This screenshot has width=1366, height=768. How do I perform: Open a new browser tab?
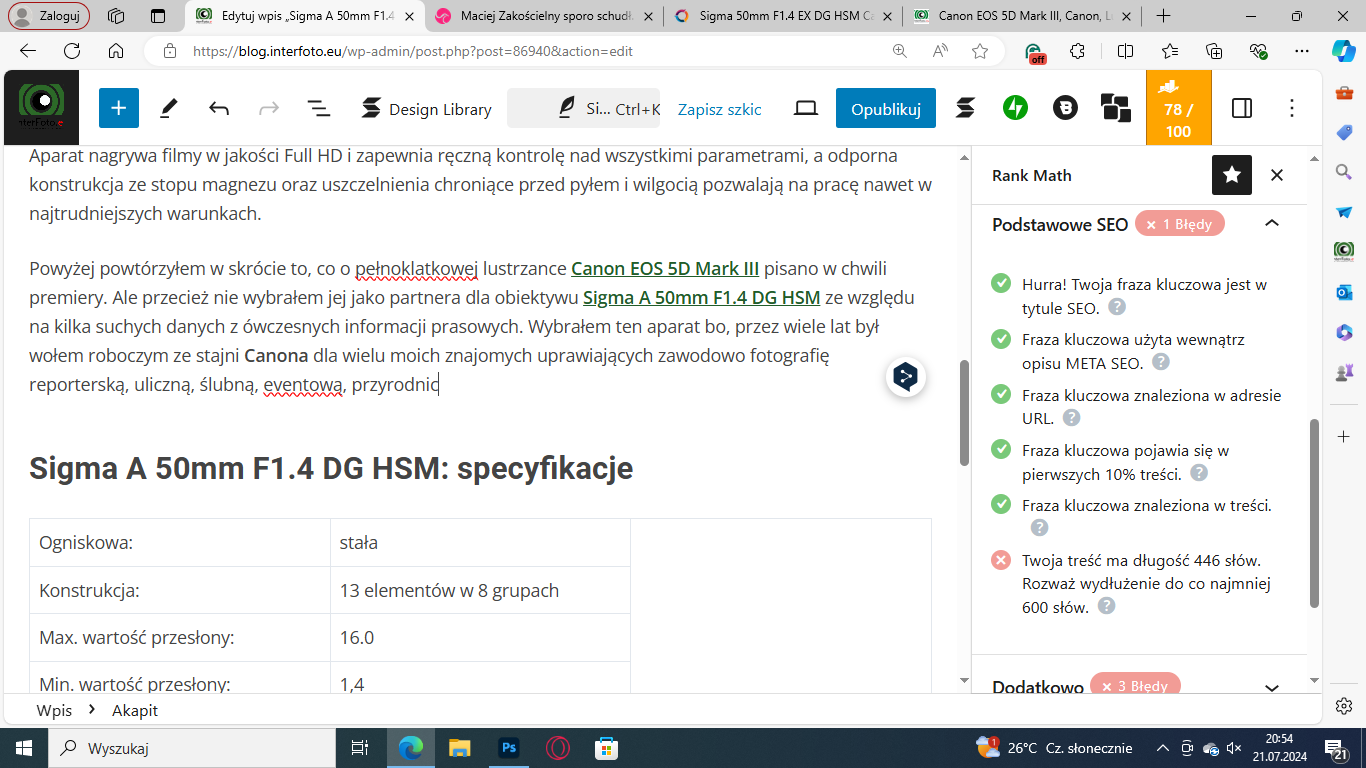[x=1163, y=16]
